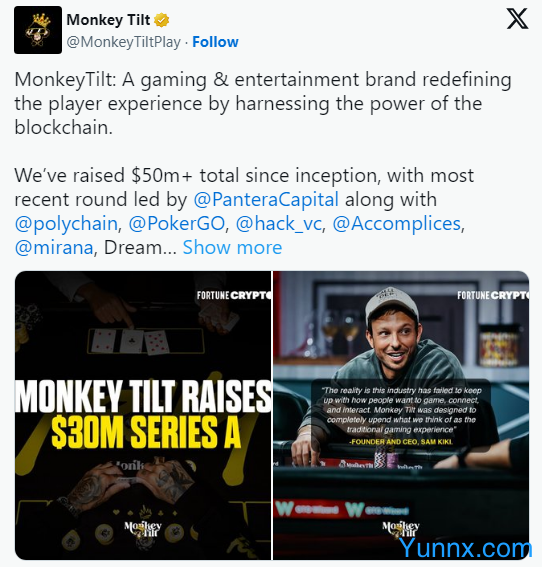This screenshot has height=567, width=542.
Task: Click the @MonkeyTiltPlay handle
Action: tap(123, 42)
